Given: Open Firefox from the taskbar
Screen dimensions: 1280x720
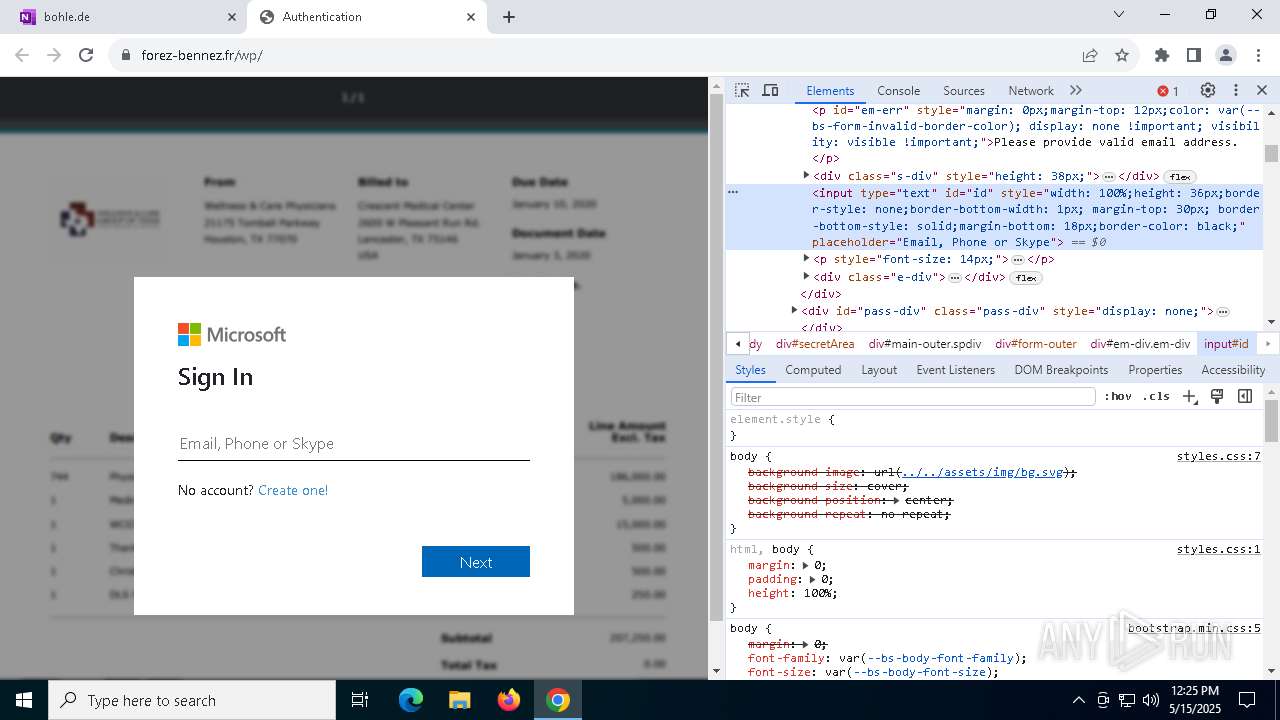Looking at the screenshot, I should click(x=509, y=700).
